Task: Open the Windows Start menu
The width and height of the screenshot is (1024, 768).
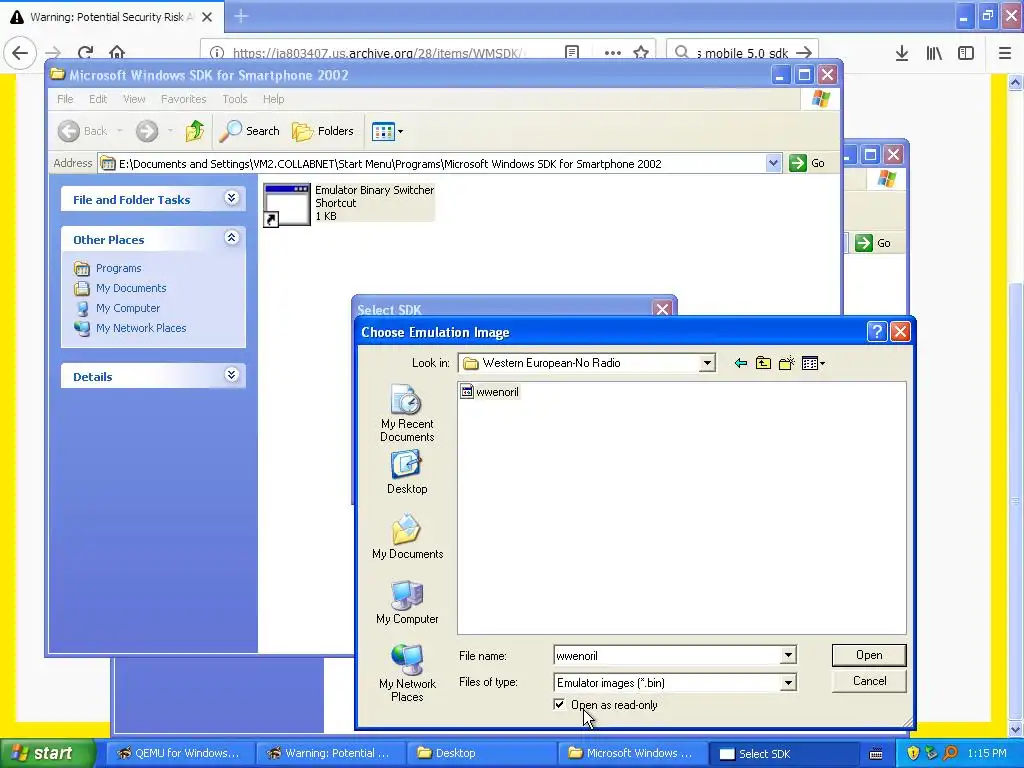Action: tap(48, 754)
